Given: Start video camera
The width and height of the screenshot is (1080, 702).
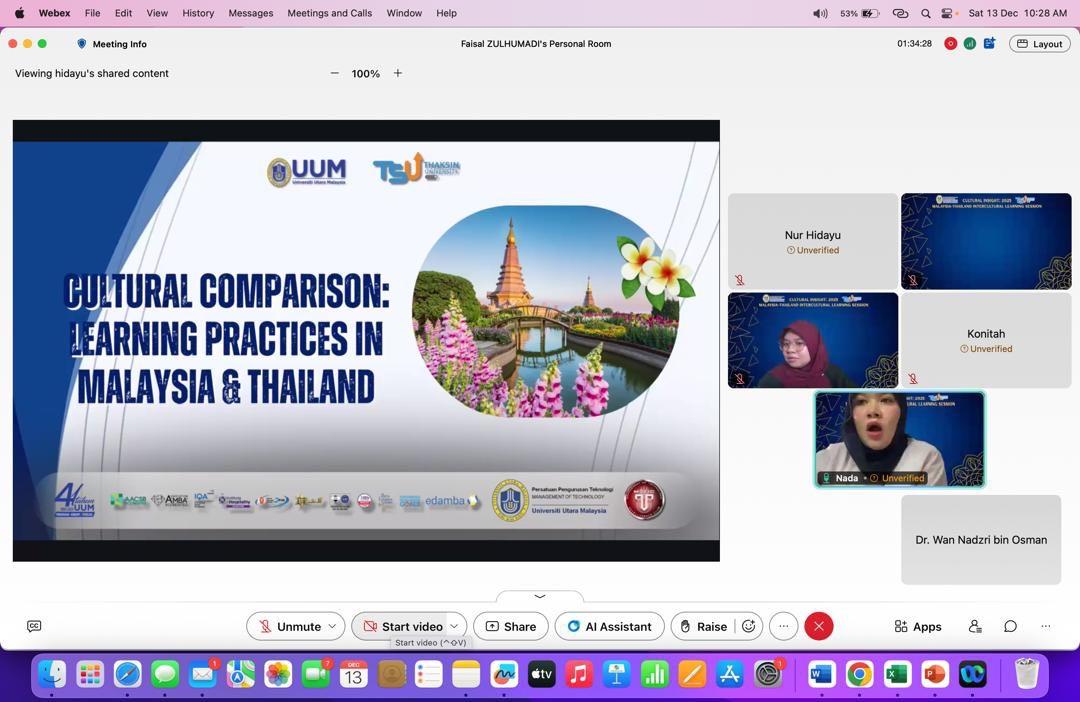Looking at the screenshot, I should pos(402,626).
